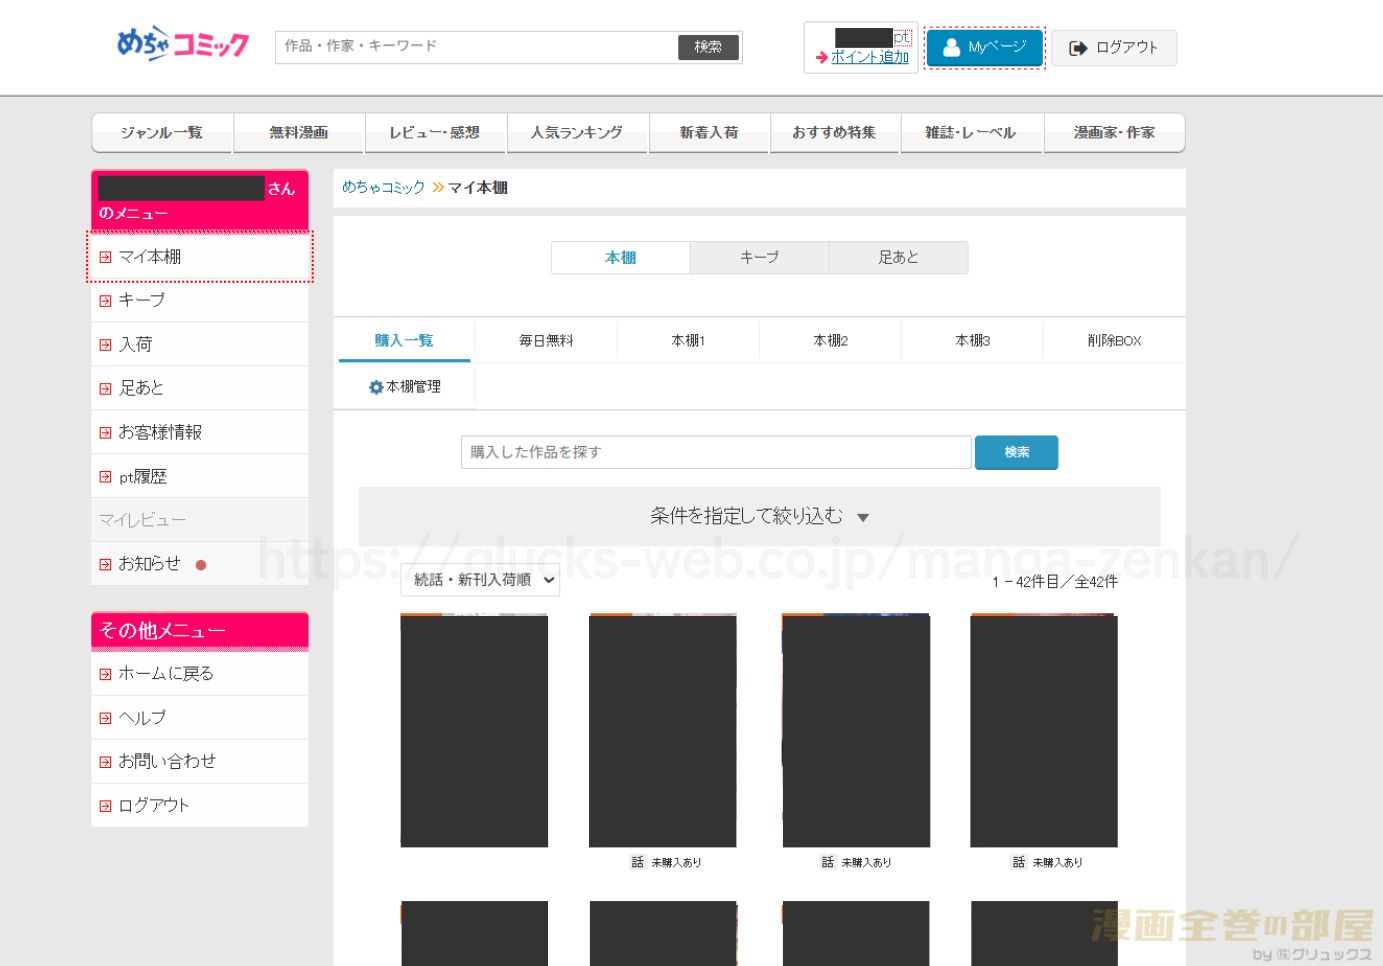Select the 本棚 toggle tab

click(x=620, y=257)
